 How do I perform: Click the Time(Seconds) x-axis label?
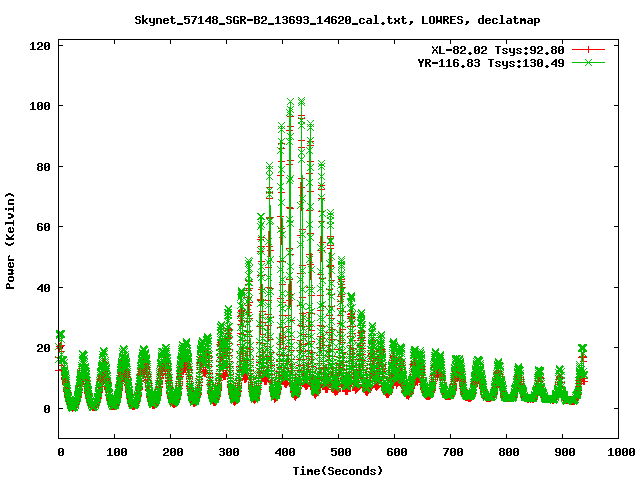[x=338, y=471]
